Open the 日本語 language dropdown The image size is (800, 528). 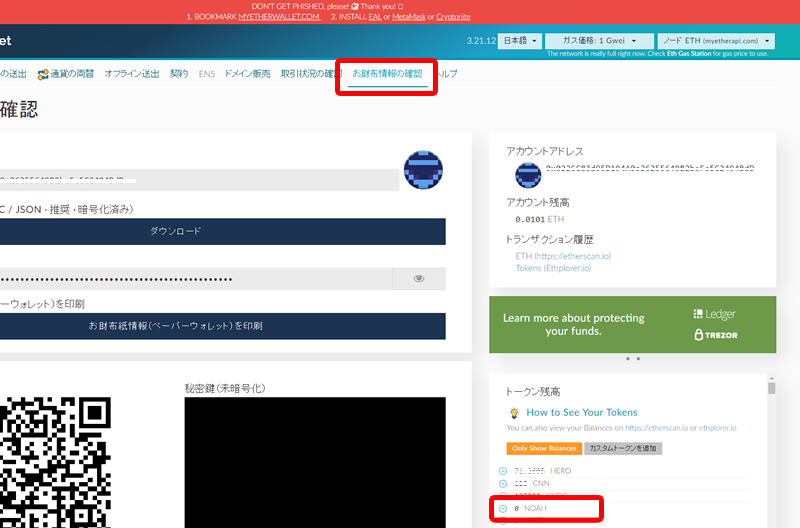pyautogui.click(x=520, y=41)
